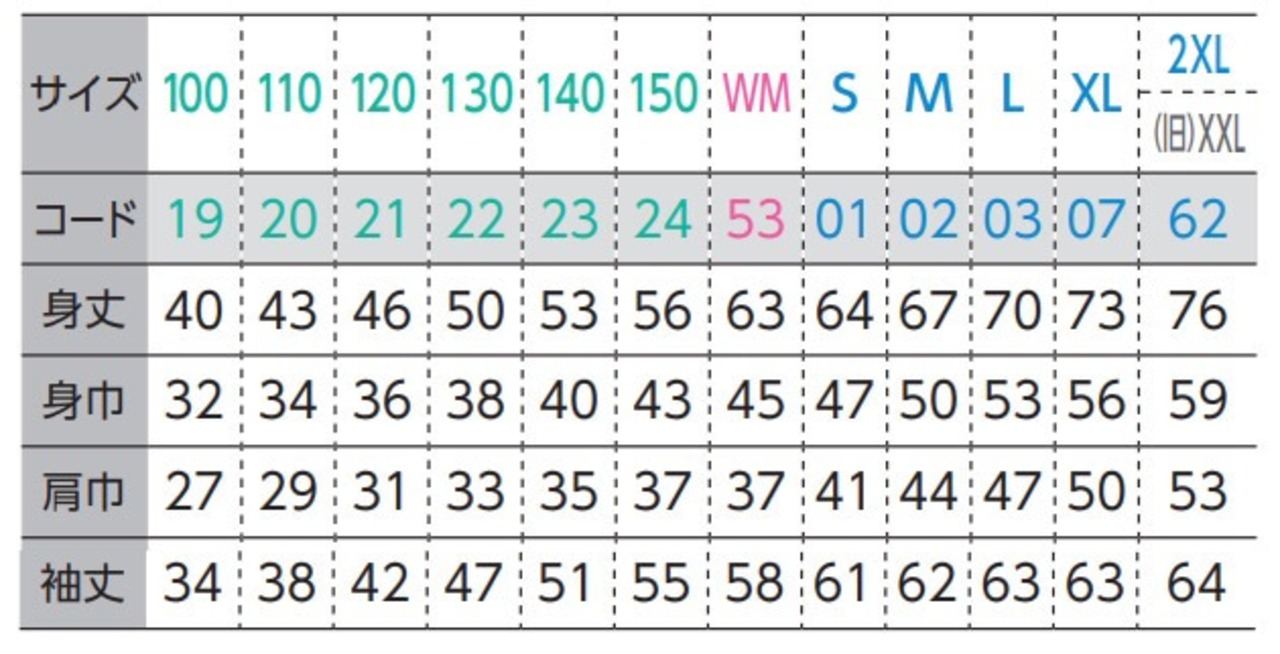Click the pink WM size header
The width and height of the screenshot is (1280, 654).
756,94
